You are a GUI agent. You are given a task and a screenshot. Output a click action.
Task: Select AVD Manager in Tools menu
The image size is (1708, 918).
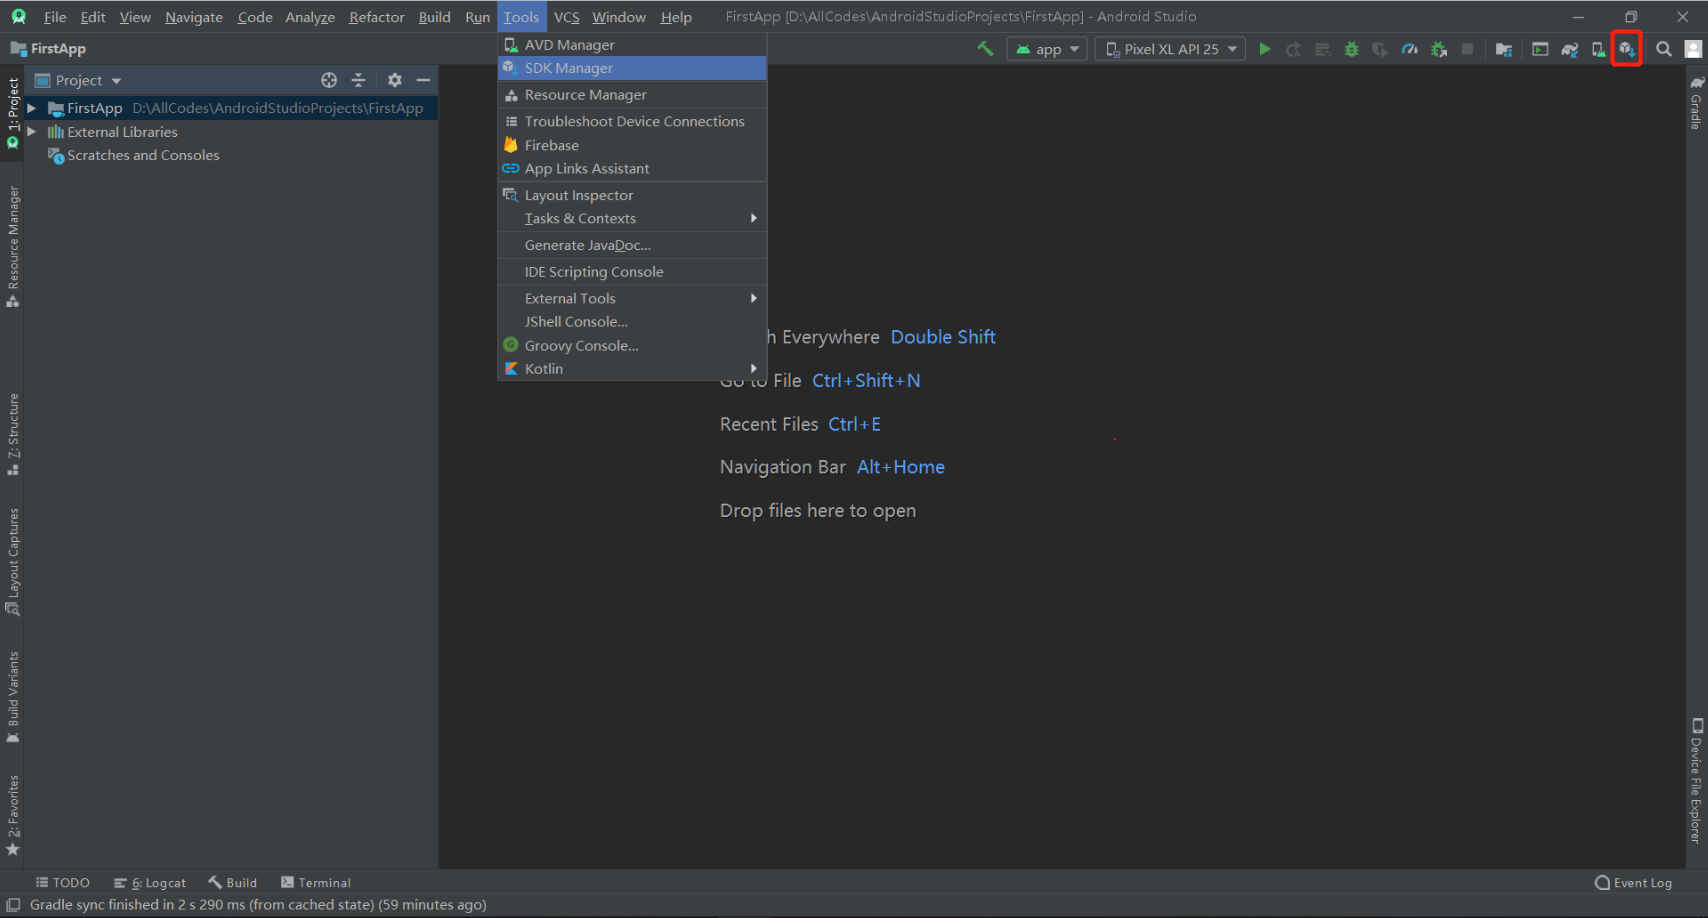click(632, 45)
